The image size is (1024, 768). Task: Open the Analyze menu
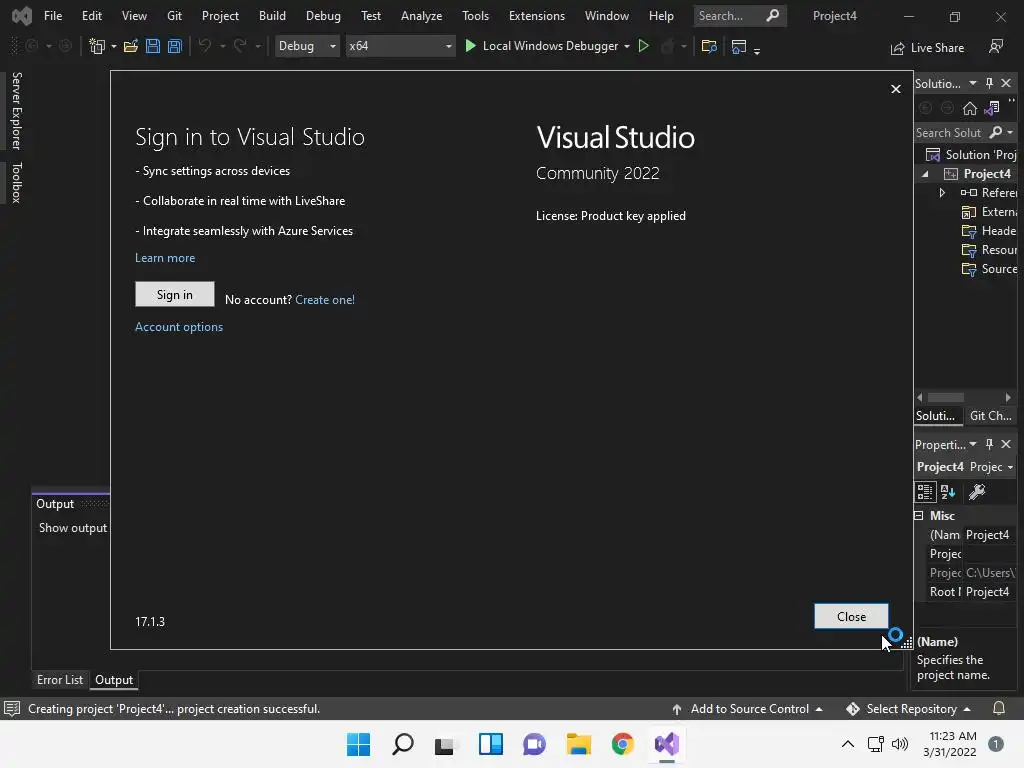(x=421, y=16)
